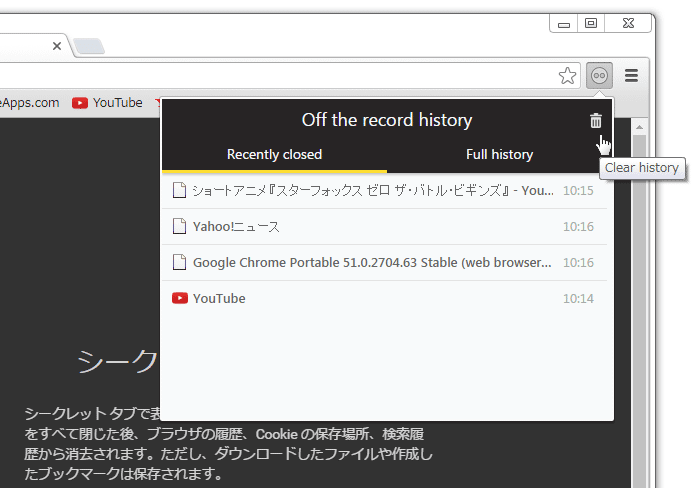Viewport: 696px width, 488px height.
Task: Open the Apps.com bookmark in the bookmarks bar
Action: [29, 103]
